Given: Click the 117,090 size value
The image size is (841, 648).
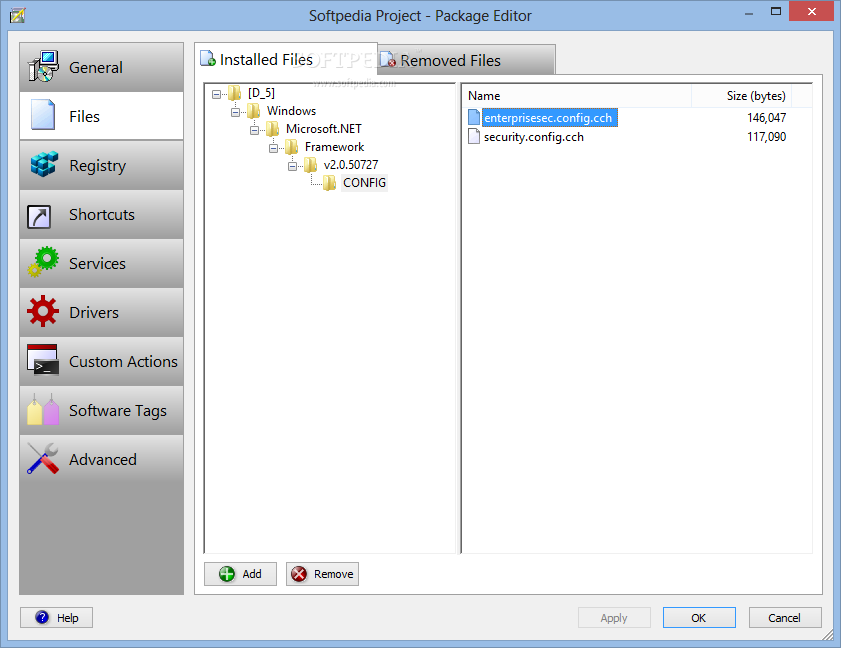Looking at the screenshot, I should click(x=766, y=137).
